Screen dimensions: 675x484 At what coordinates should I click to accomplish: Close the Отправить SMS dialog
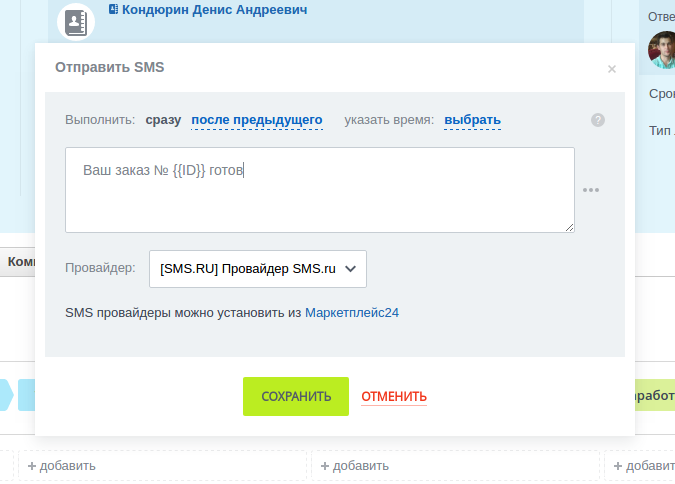[x=612, y=69]
